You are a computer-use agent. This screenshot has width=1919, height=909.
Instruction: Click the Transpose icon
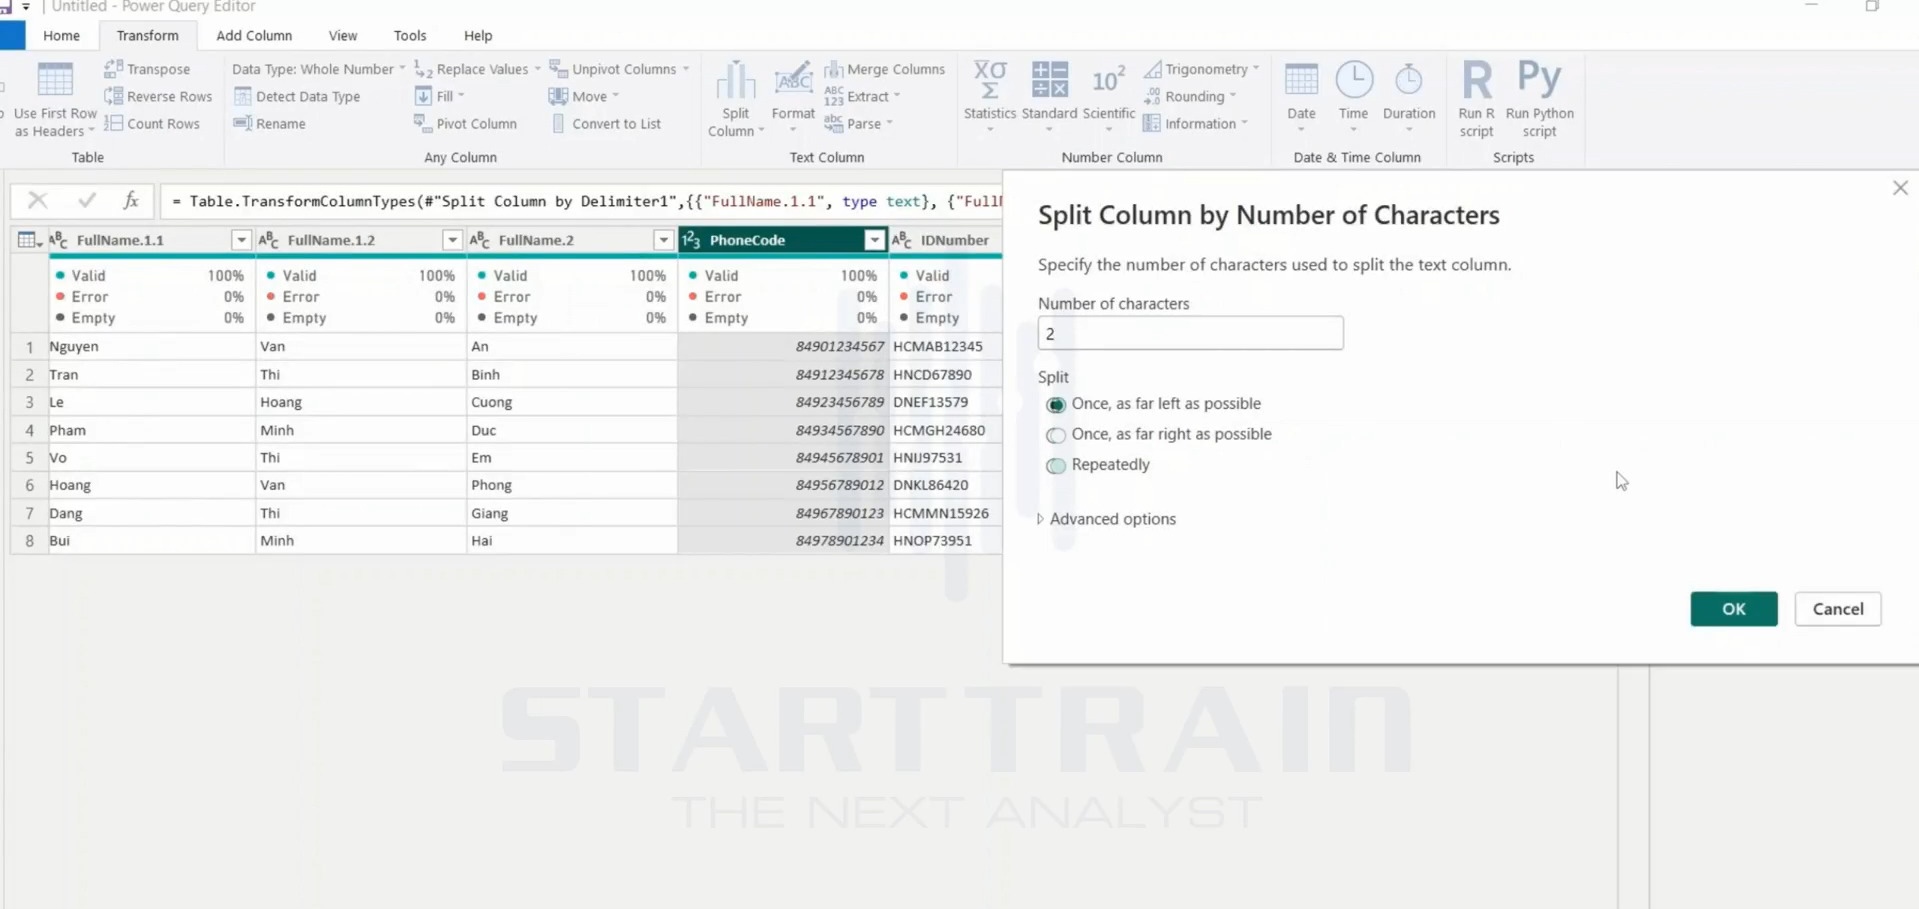point(113,69)
